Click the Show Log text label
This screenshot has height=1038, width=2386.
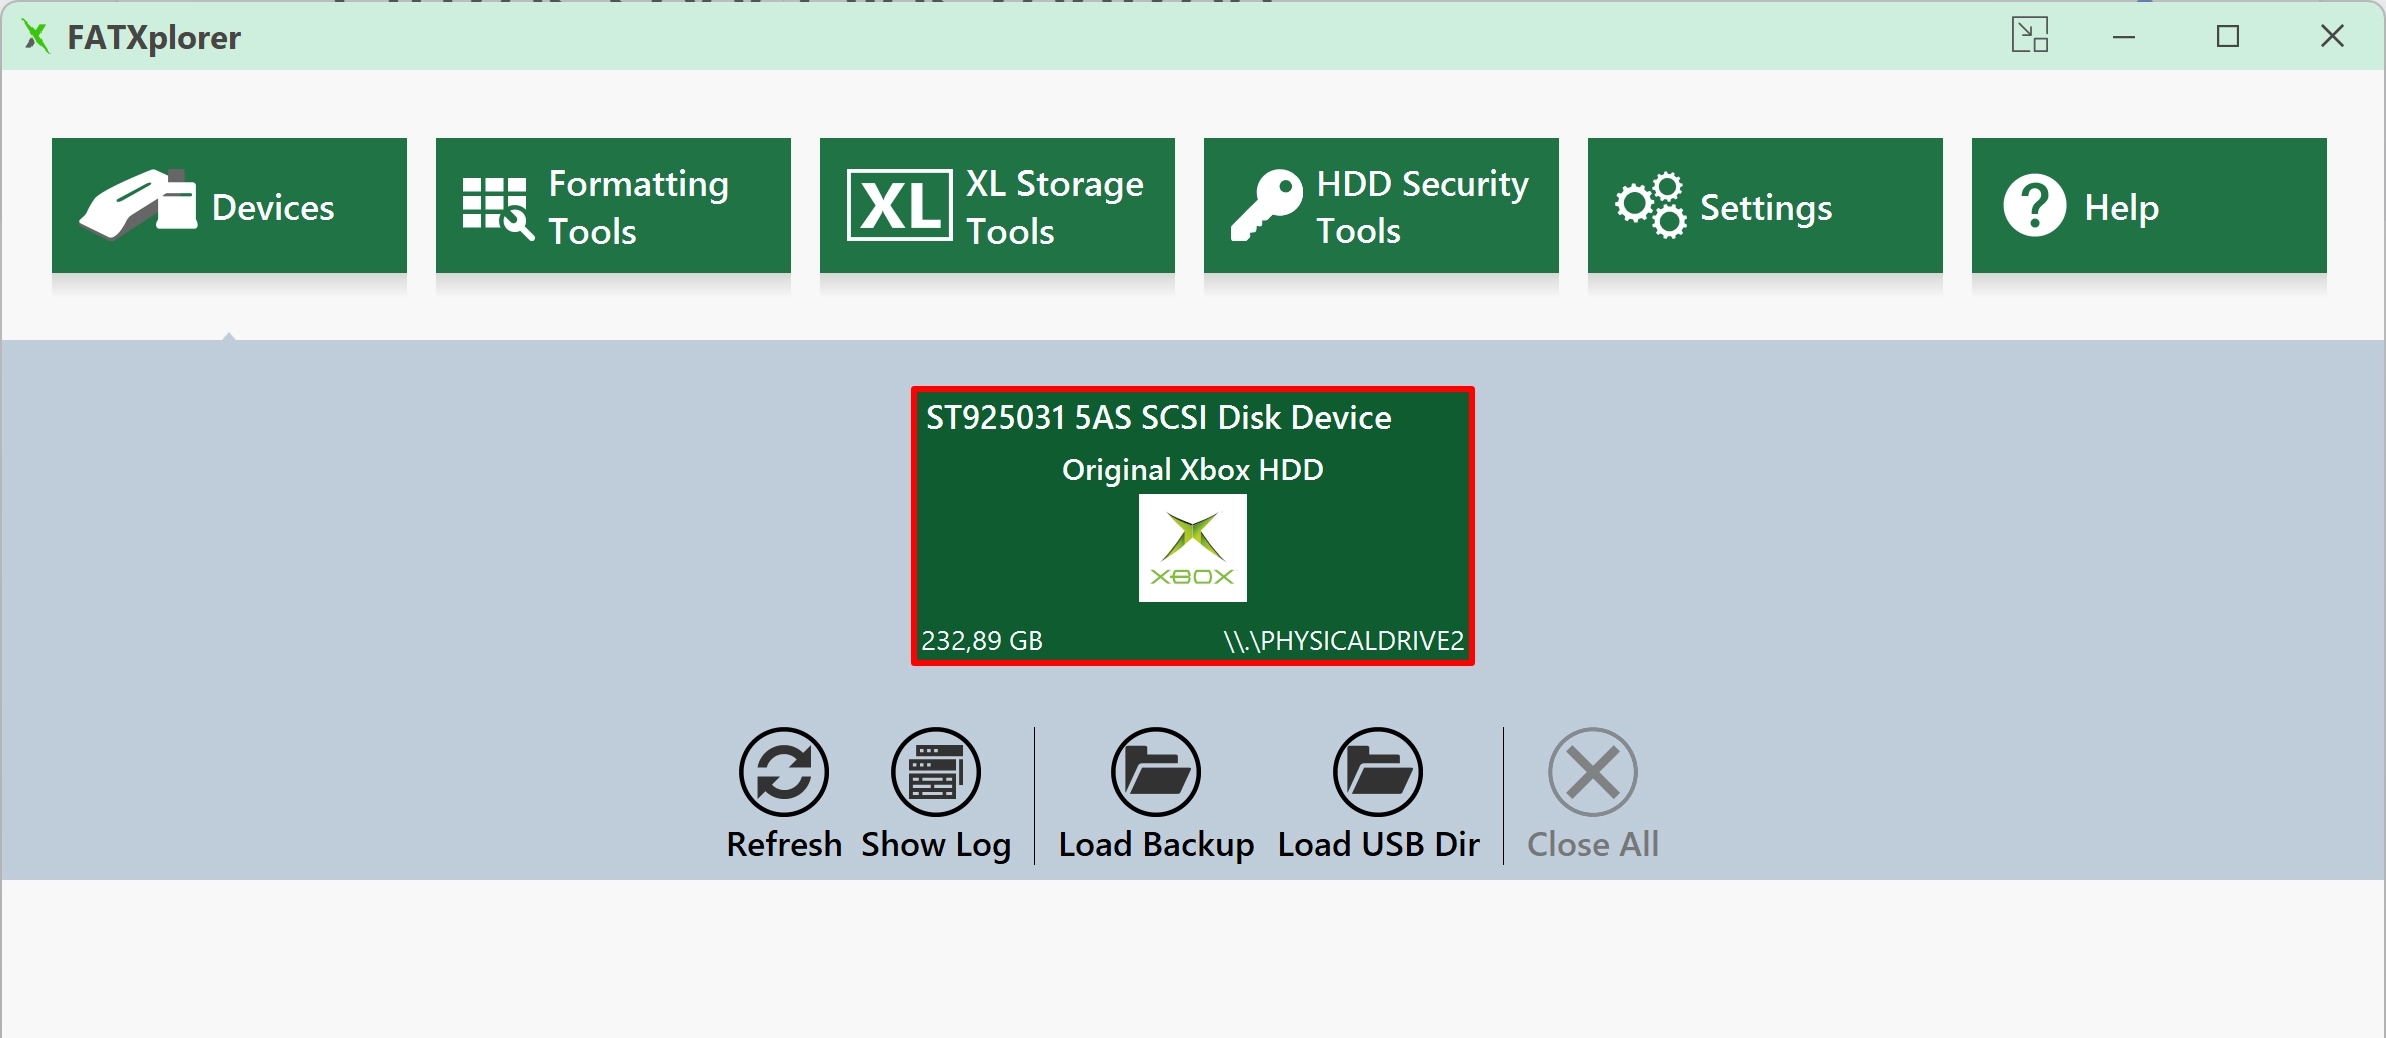(936, 845)
